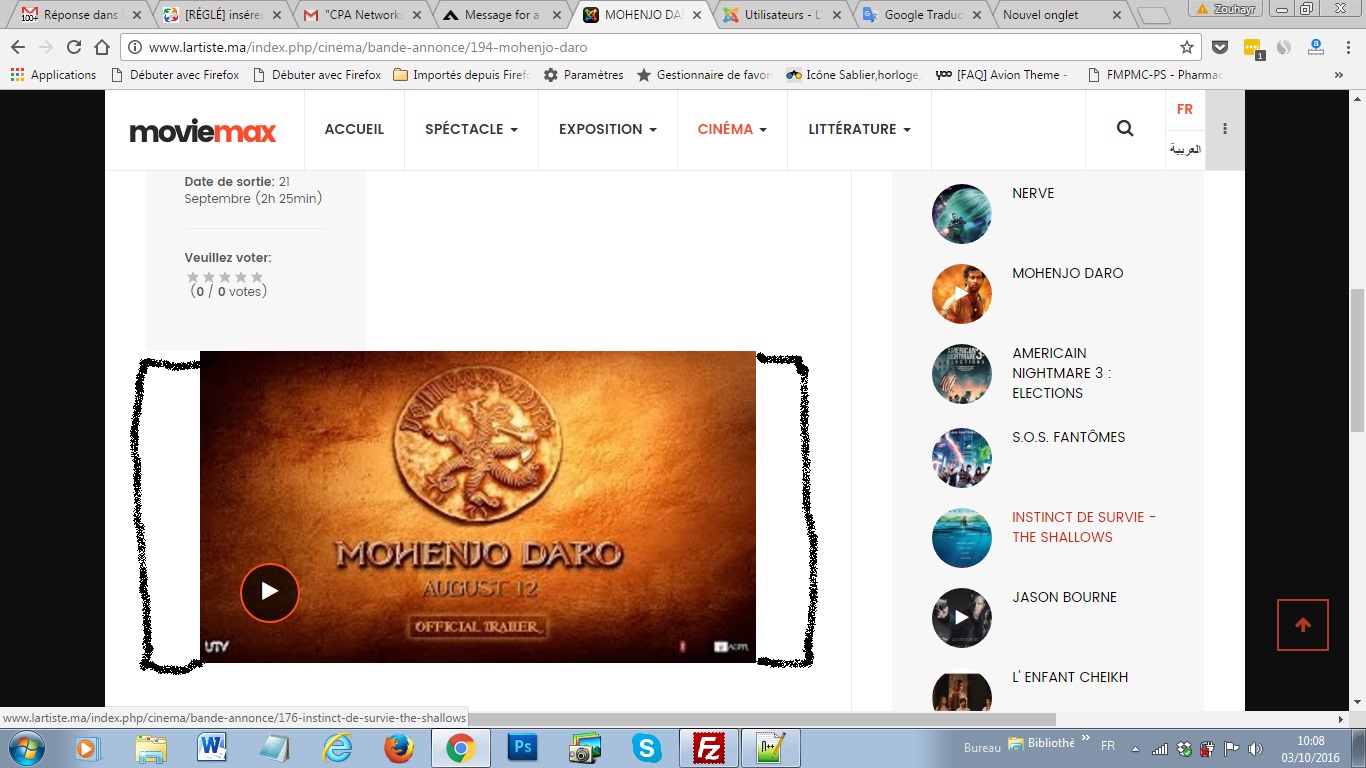Expand the LITTÉRATURE dropdown menu

click(859, 129)
